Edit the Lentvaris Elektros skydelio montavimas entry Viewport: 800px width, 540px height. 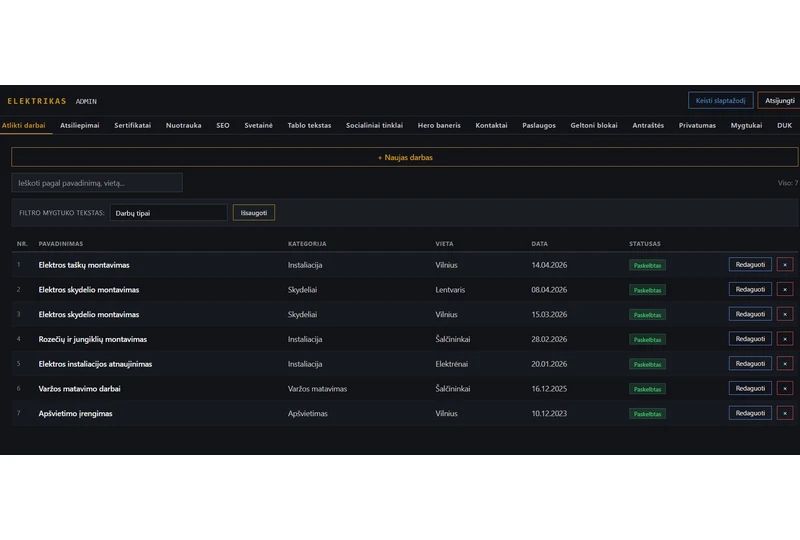pos(750,289)
